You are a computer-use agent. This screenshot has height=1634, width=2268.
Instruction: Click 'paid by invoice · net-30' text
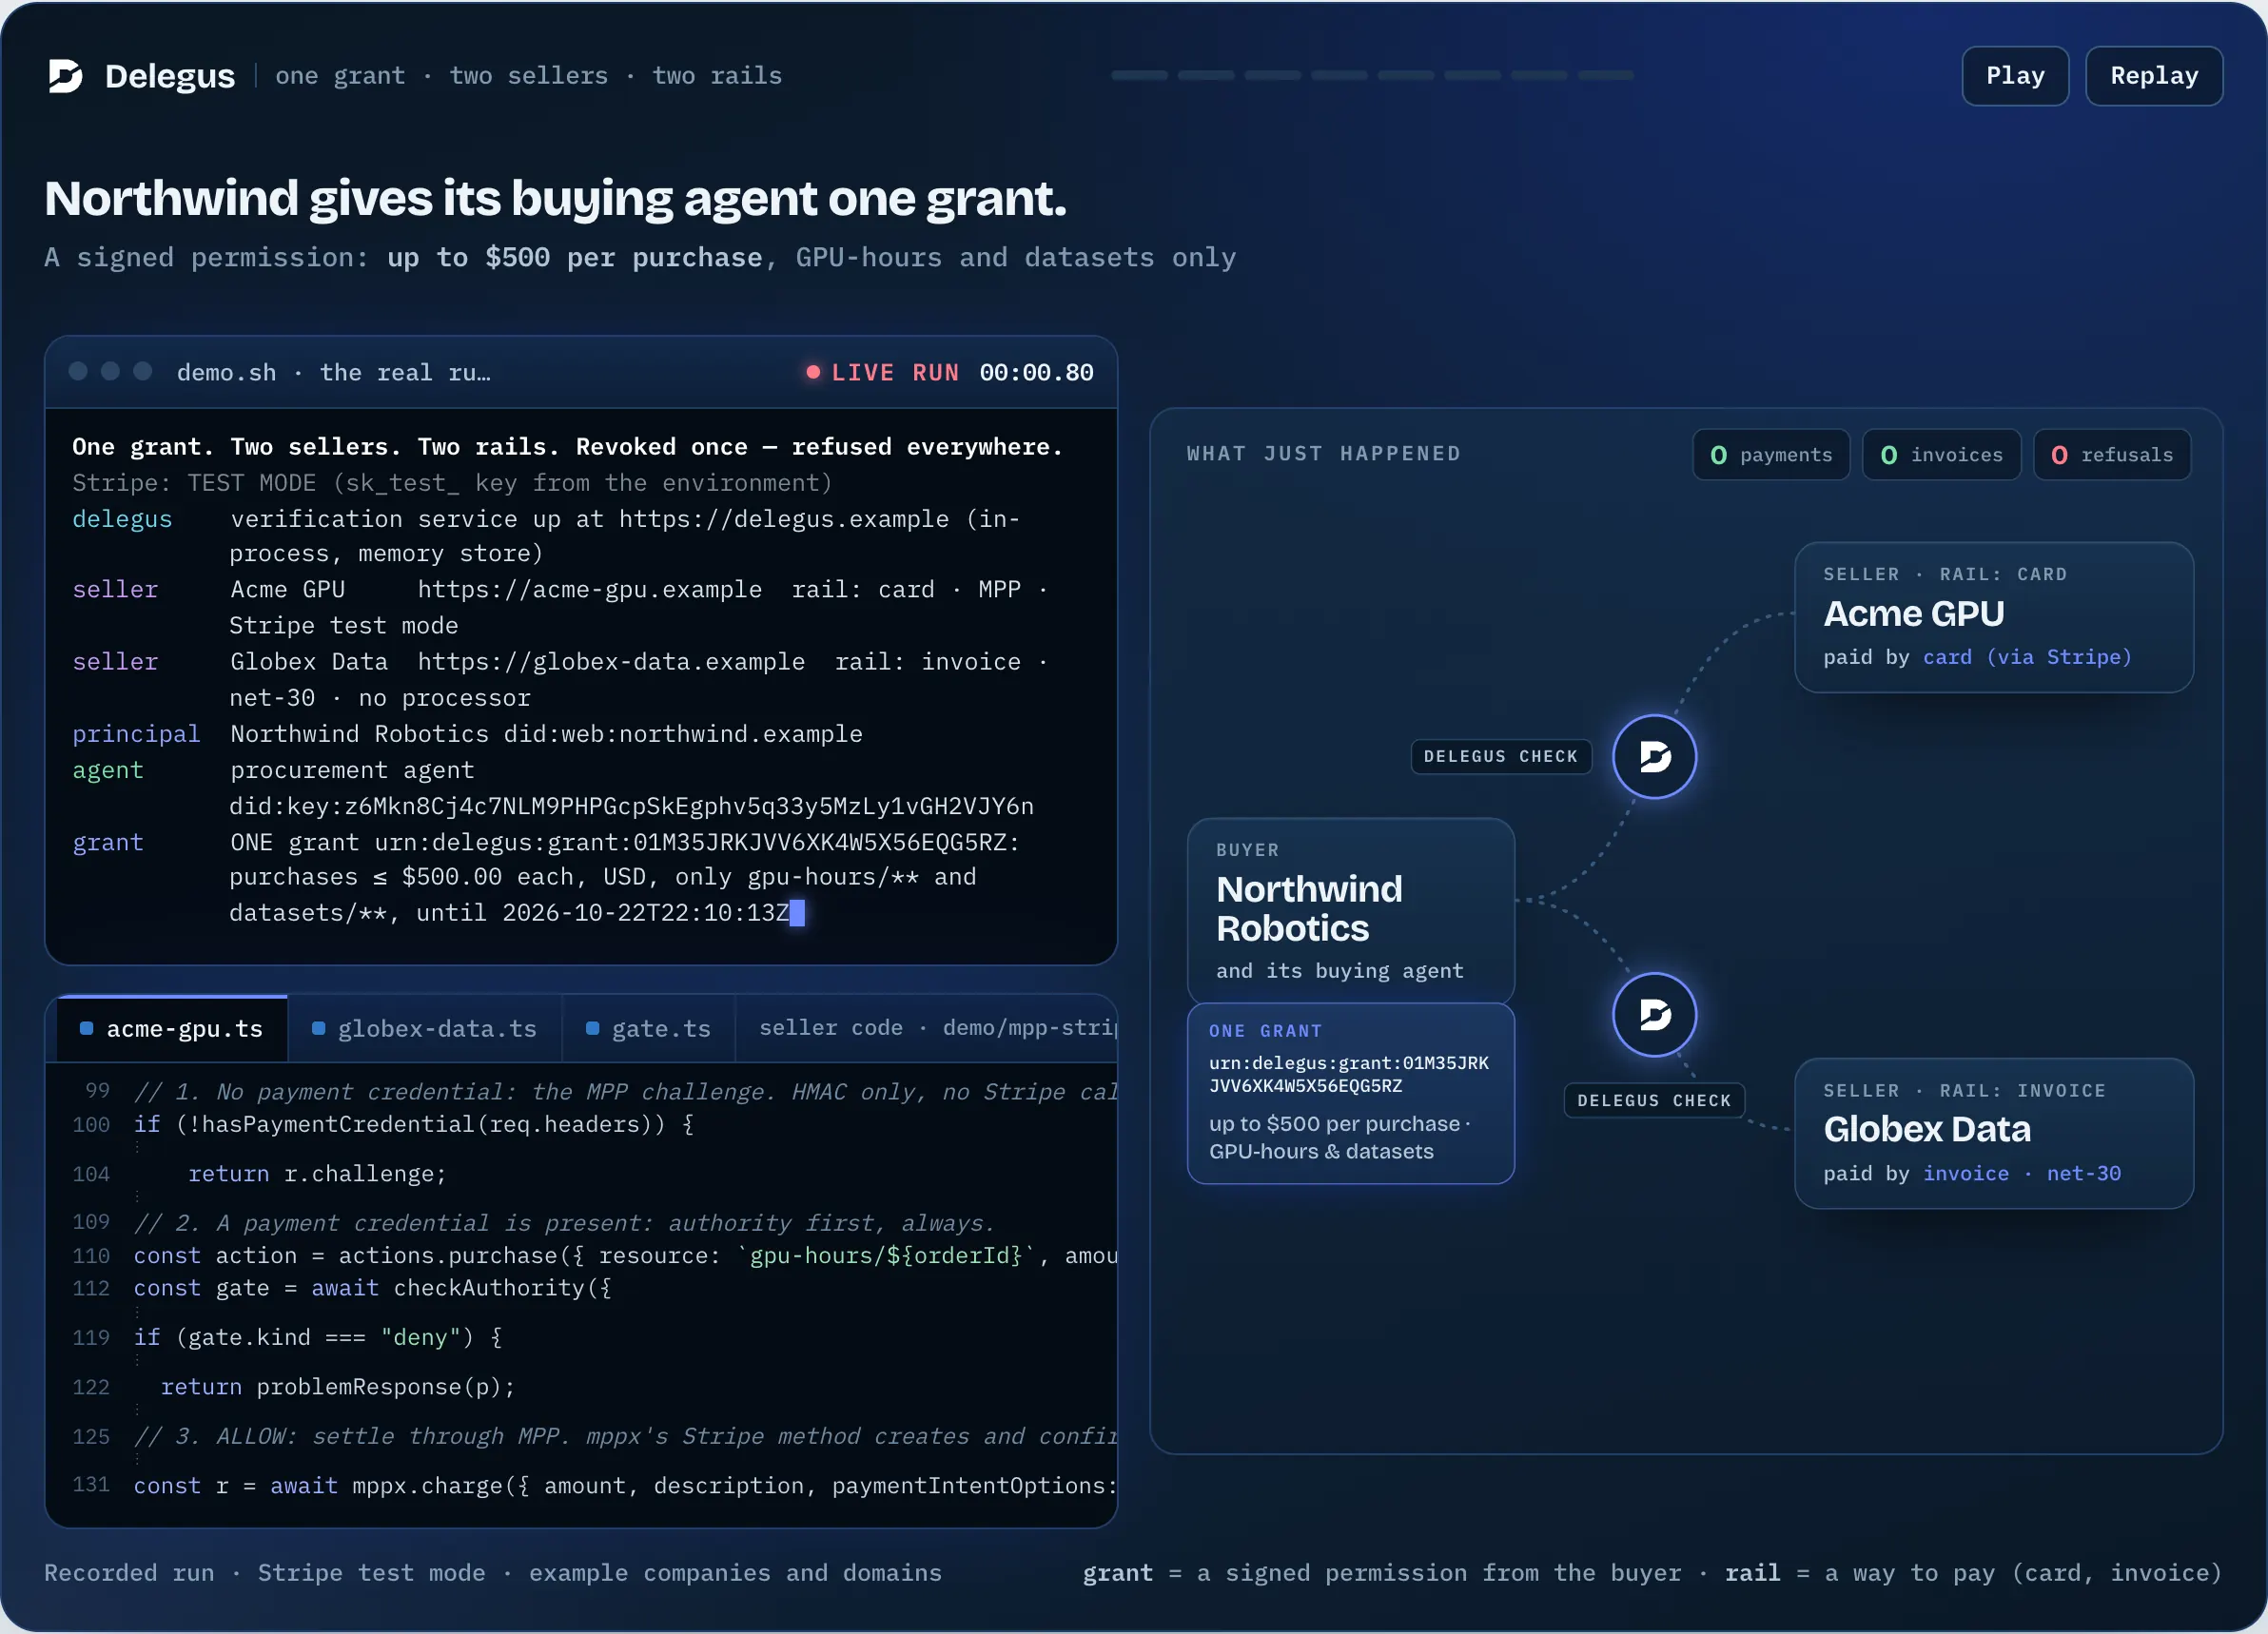[x=1972, y=1173]
